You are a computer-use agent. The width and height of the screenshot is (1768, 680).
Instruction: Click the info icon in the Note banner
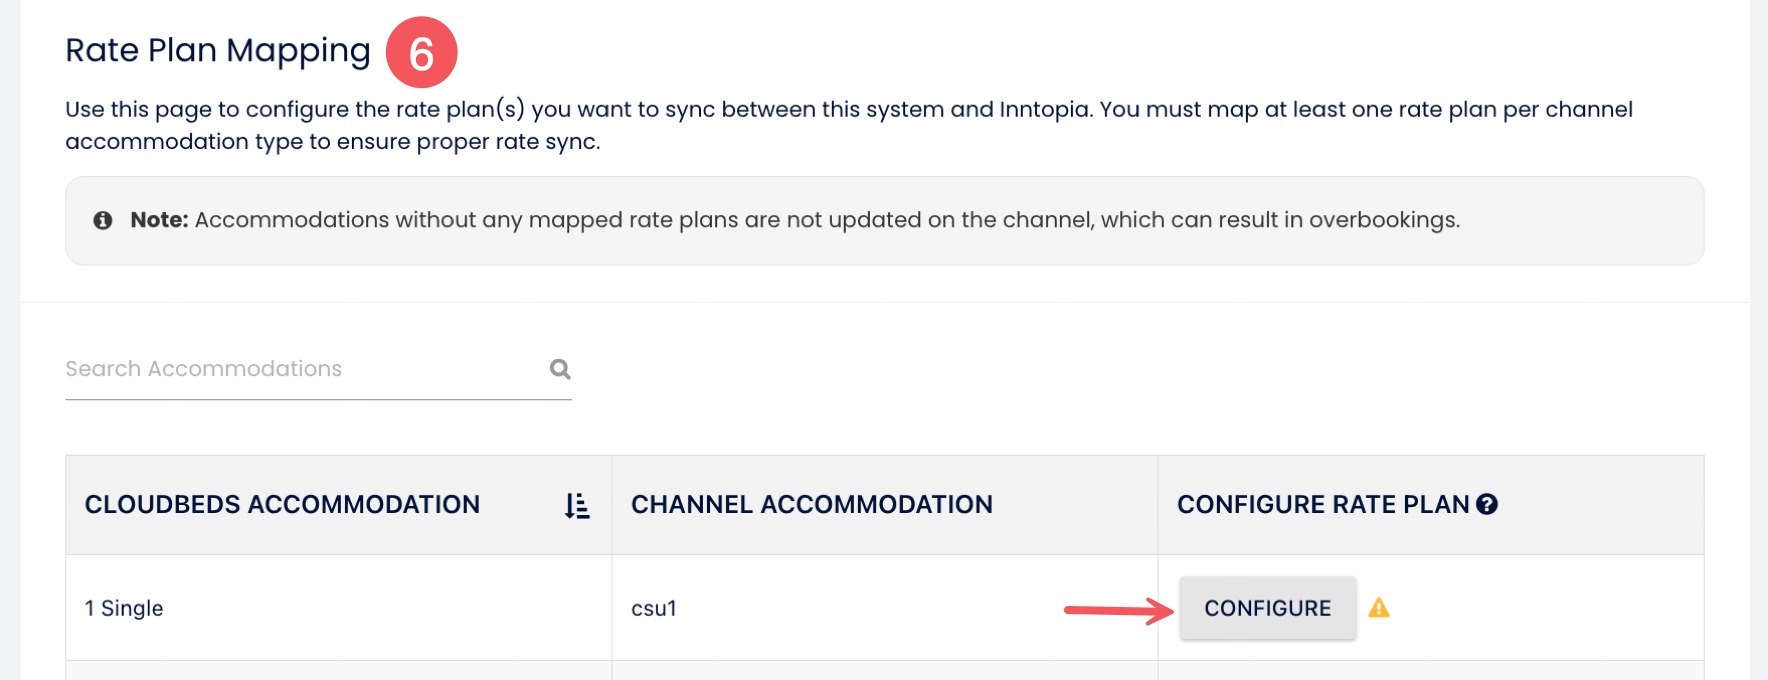point(103,218)
